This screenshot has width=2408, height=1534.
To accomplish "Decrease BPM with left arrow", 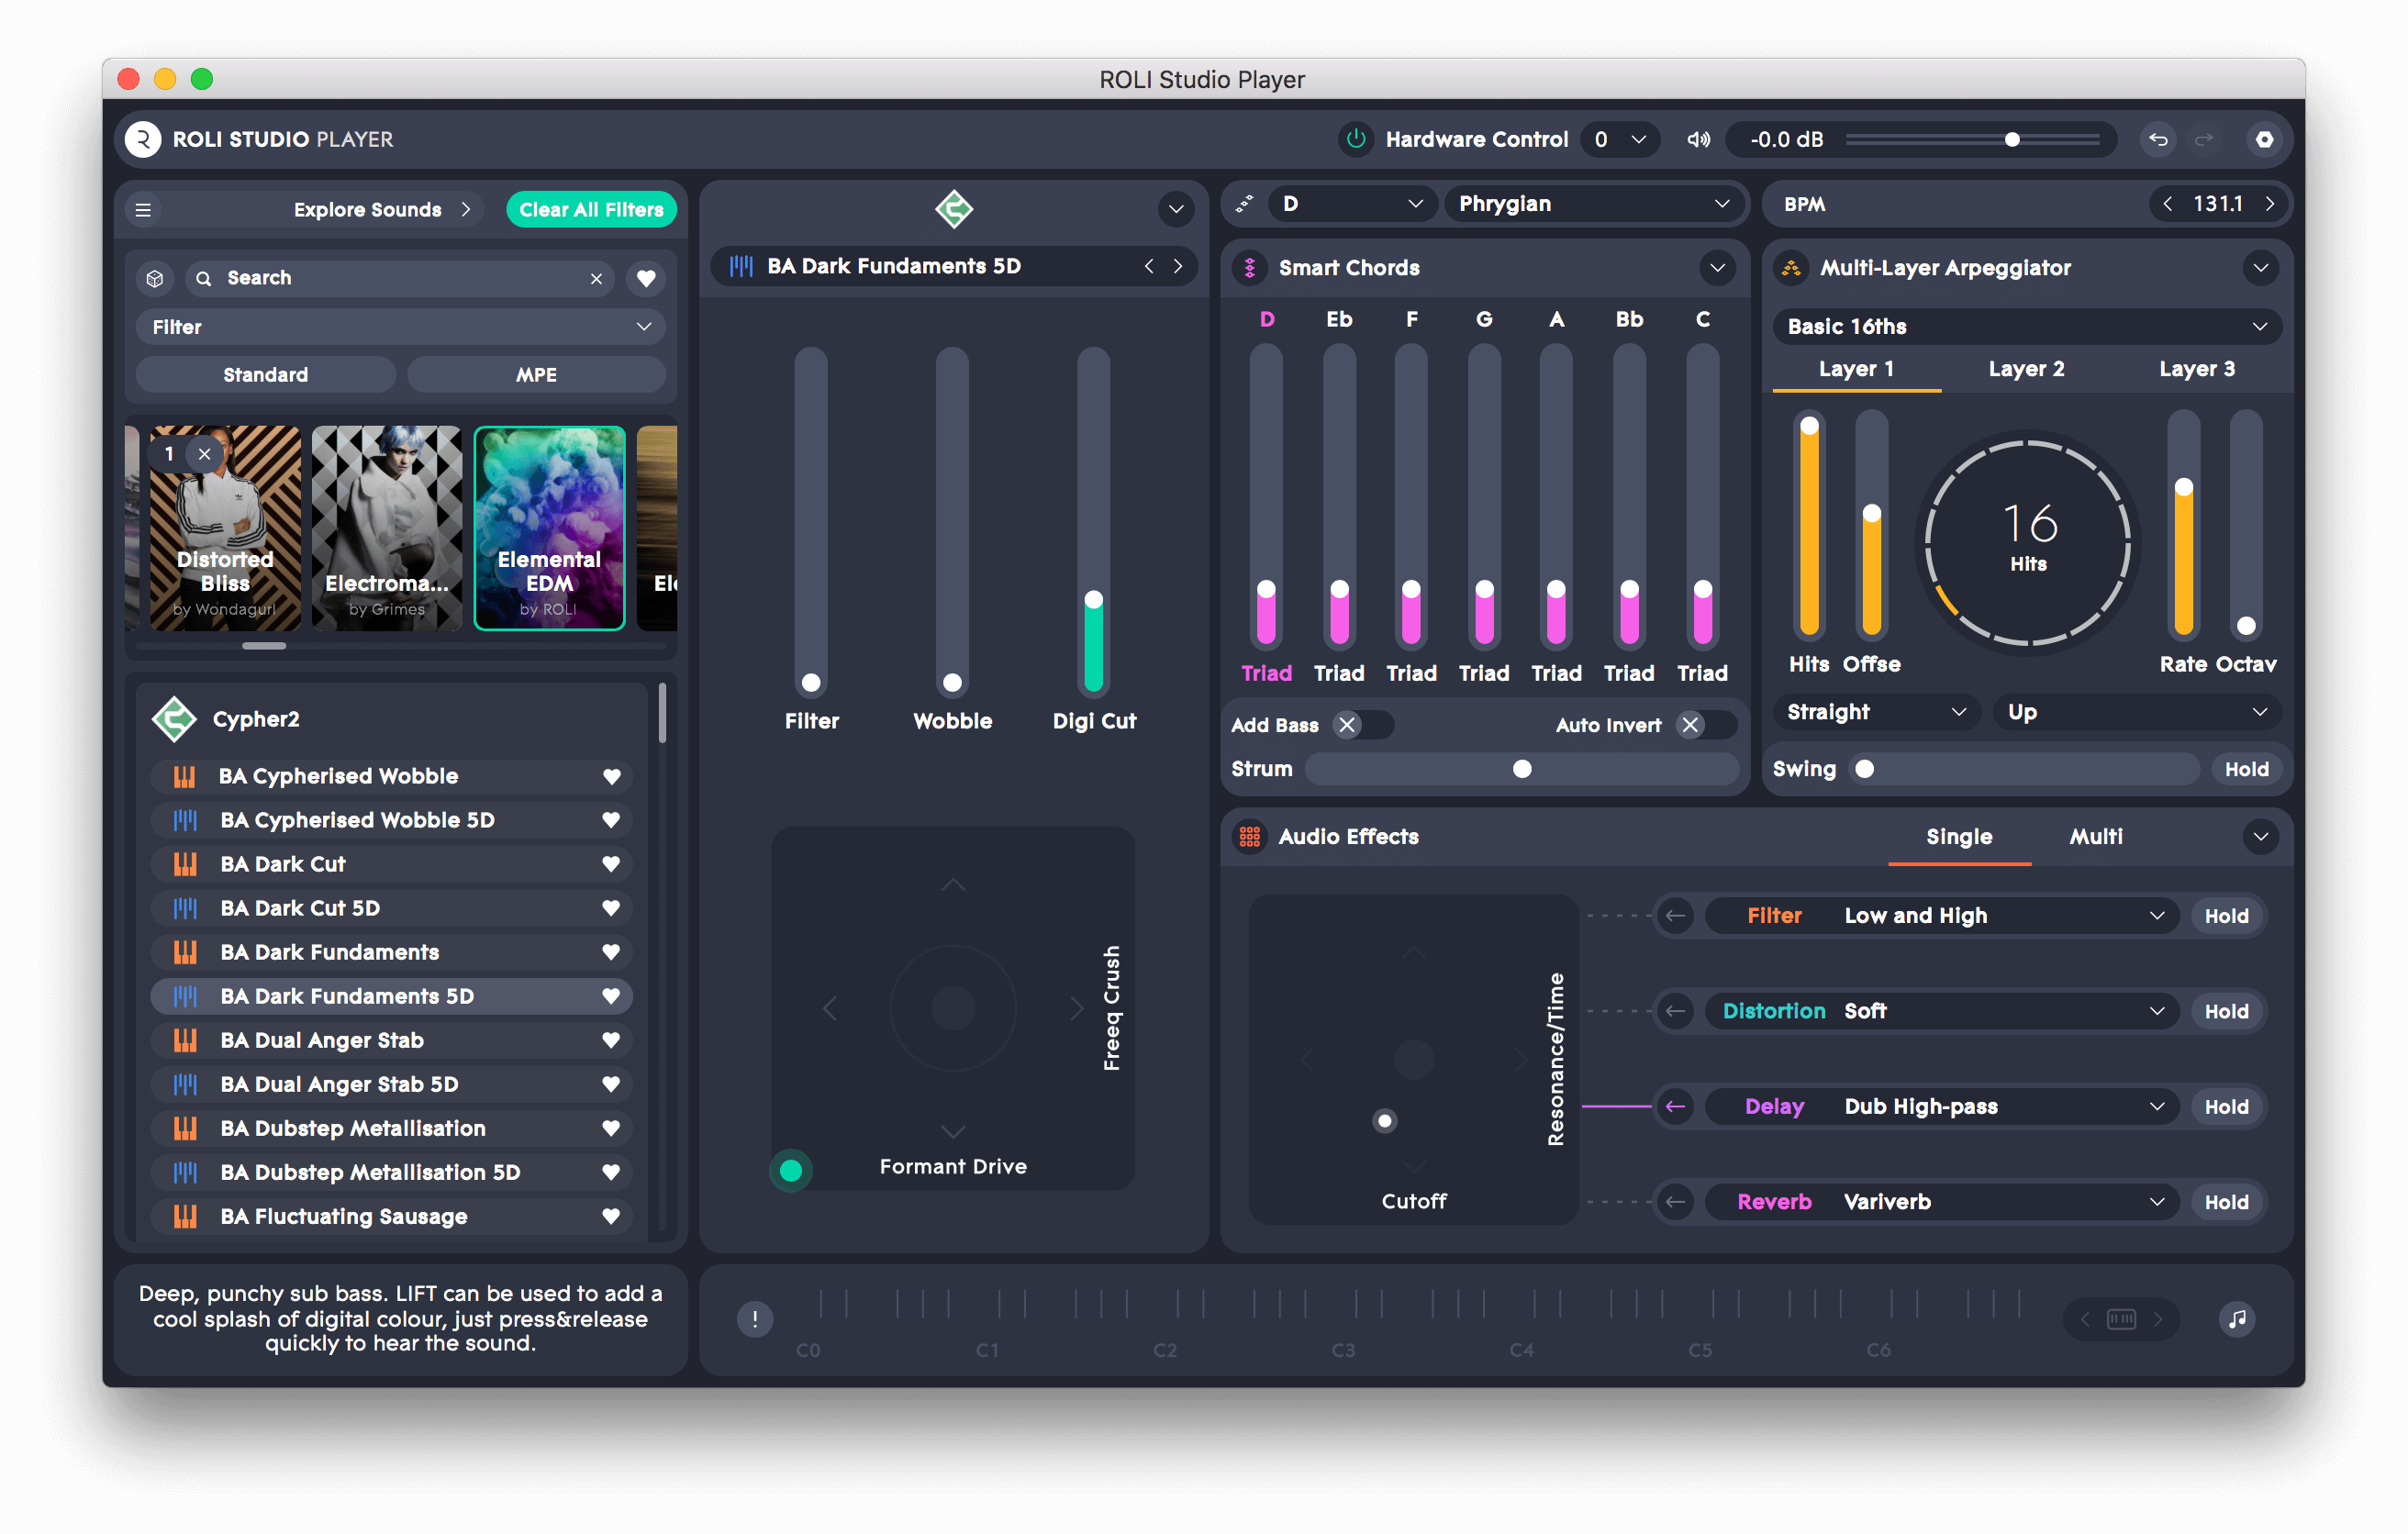I will coord(2166,204).
